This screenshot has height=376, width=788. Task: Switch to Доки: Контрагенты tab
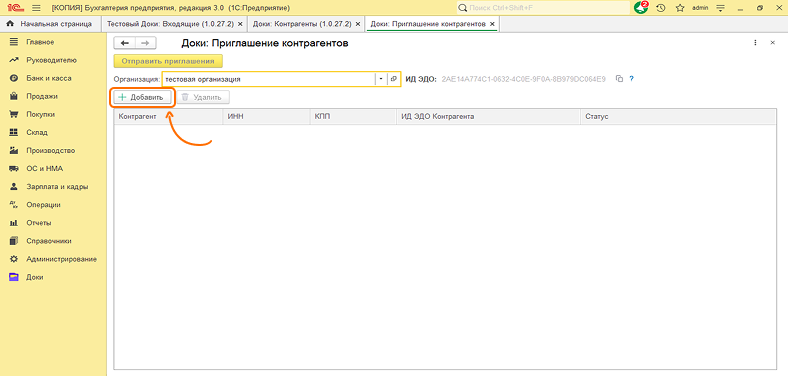[303, 24]
